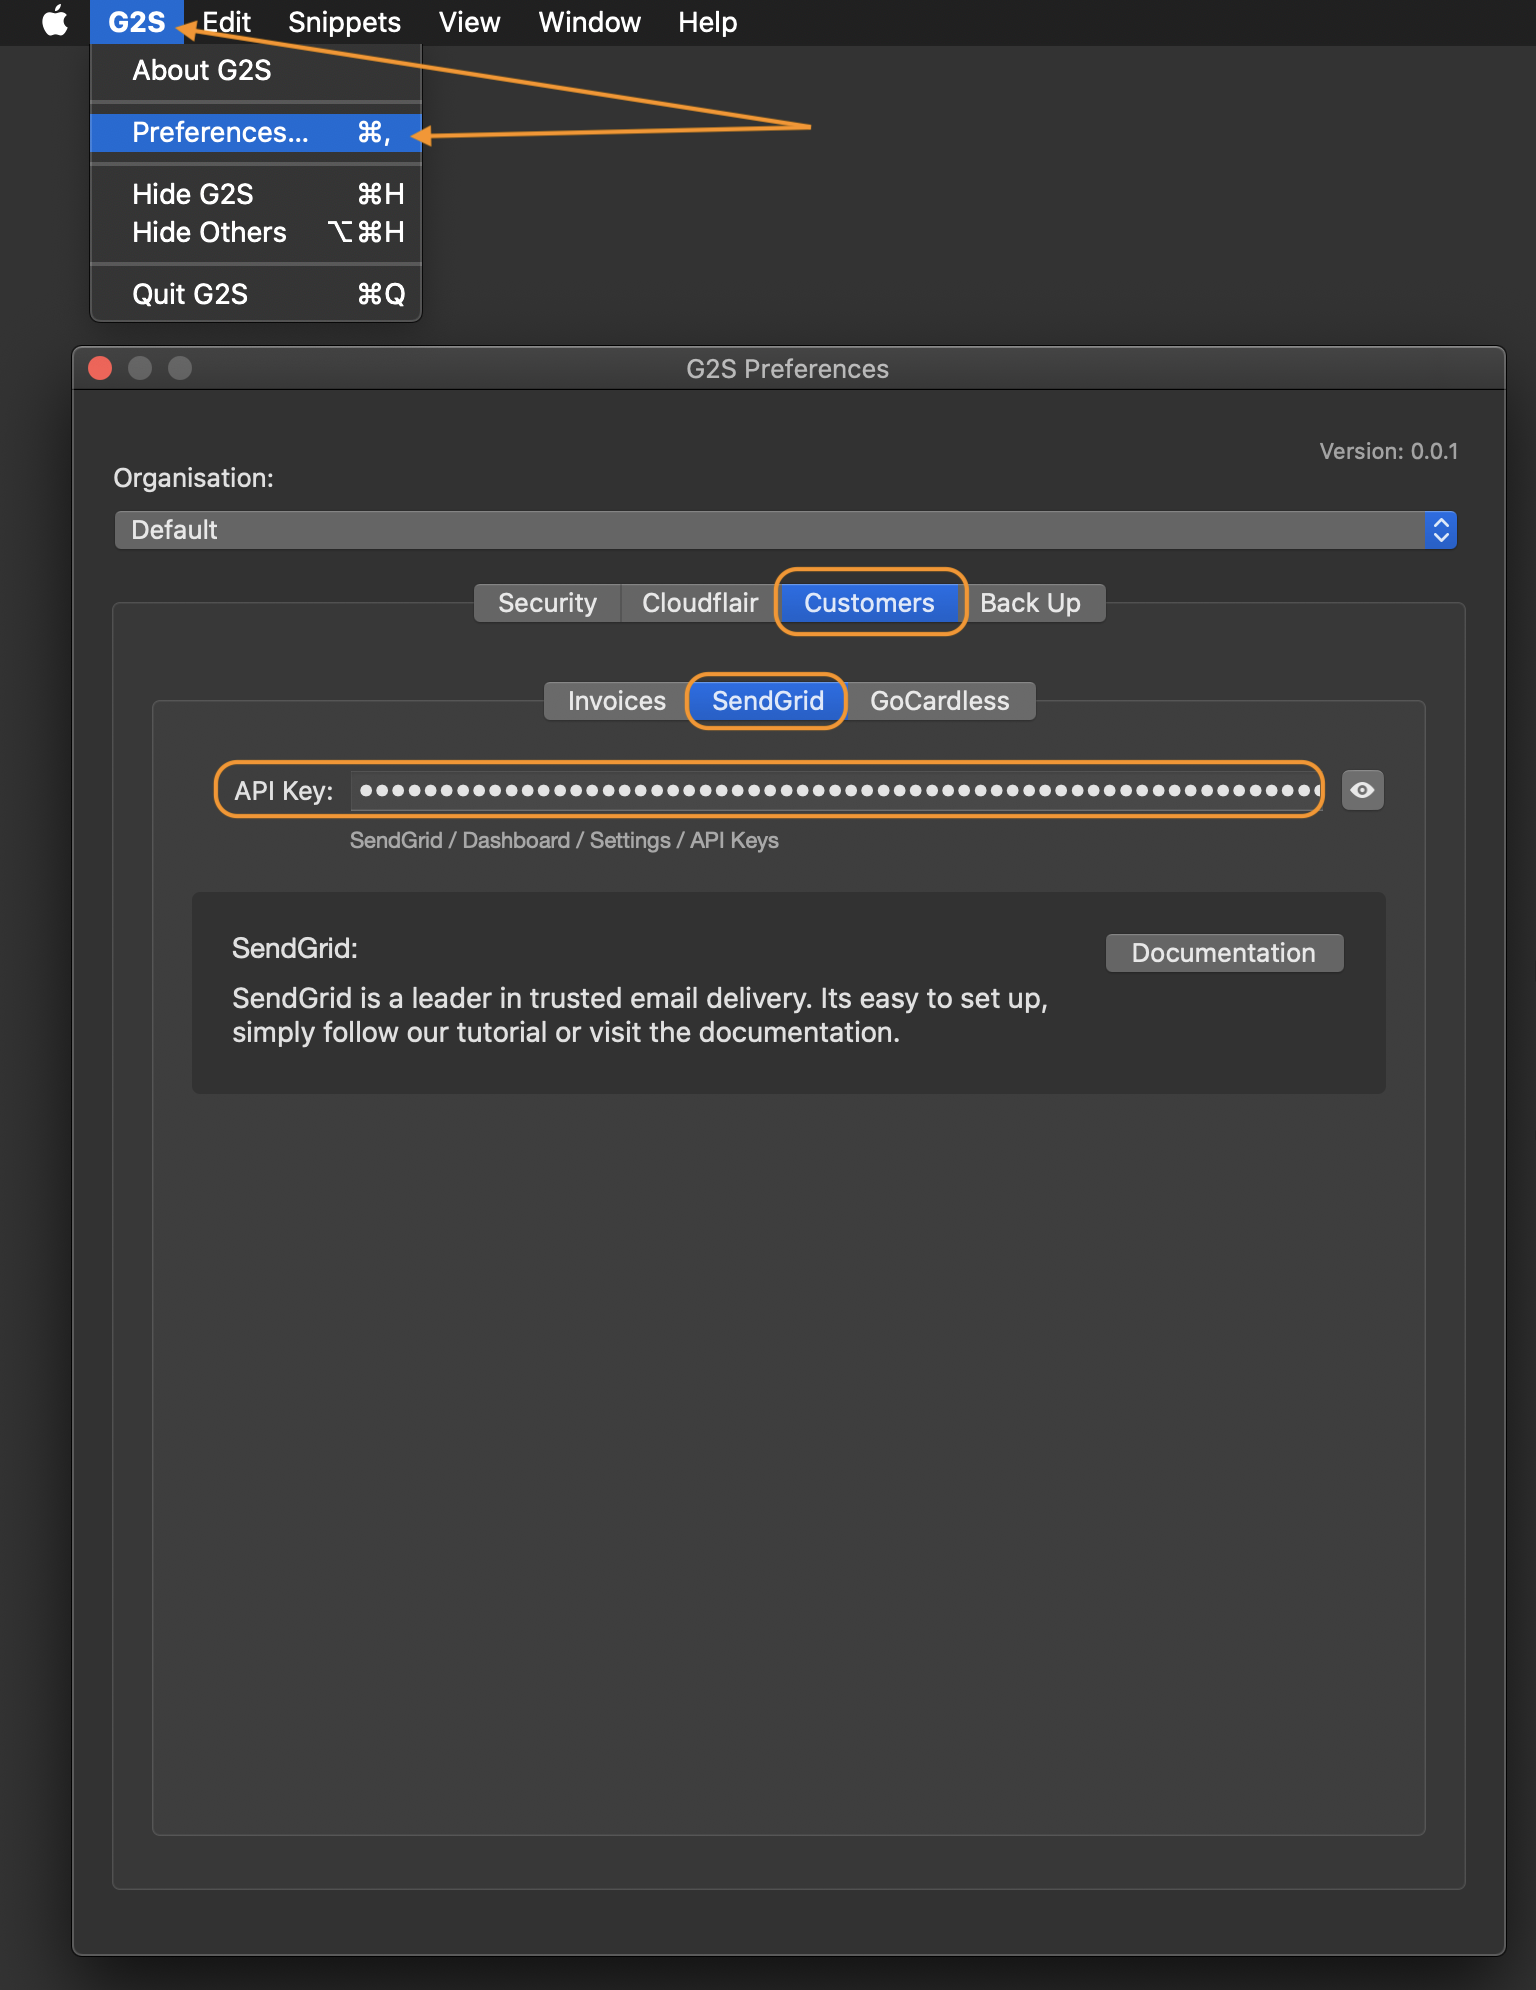Open the Organisation dropdown set to Default

pos(785,530)
